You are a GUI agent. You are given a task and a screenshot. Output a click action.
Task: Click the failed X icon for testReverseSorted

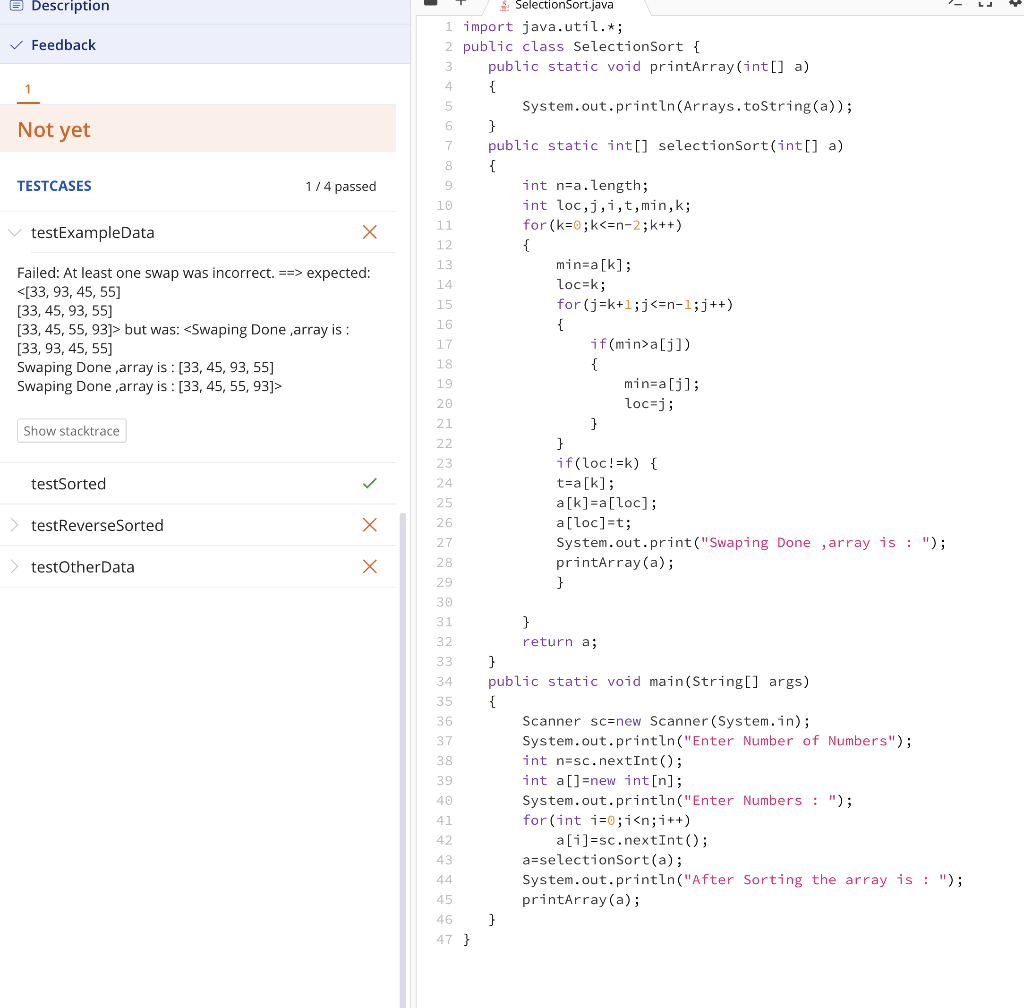point(370,525)
